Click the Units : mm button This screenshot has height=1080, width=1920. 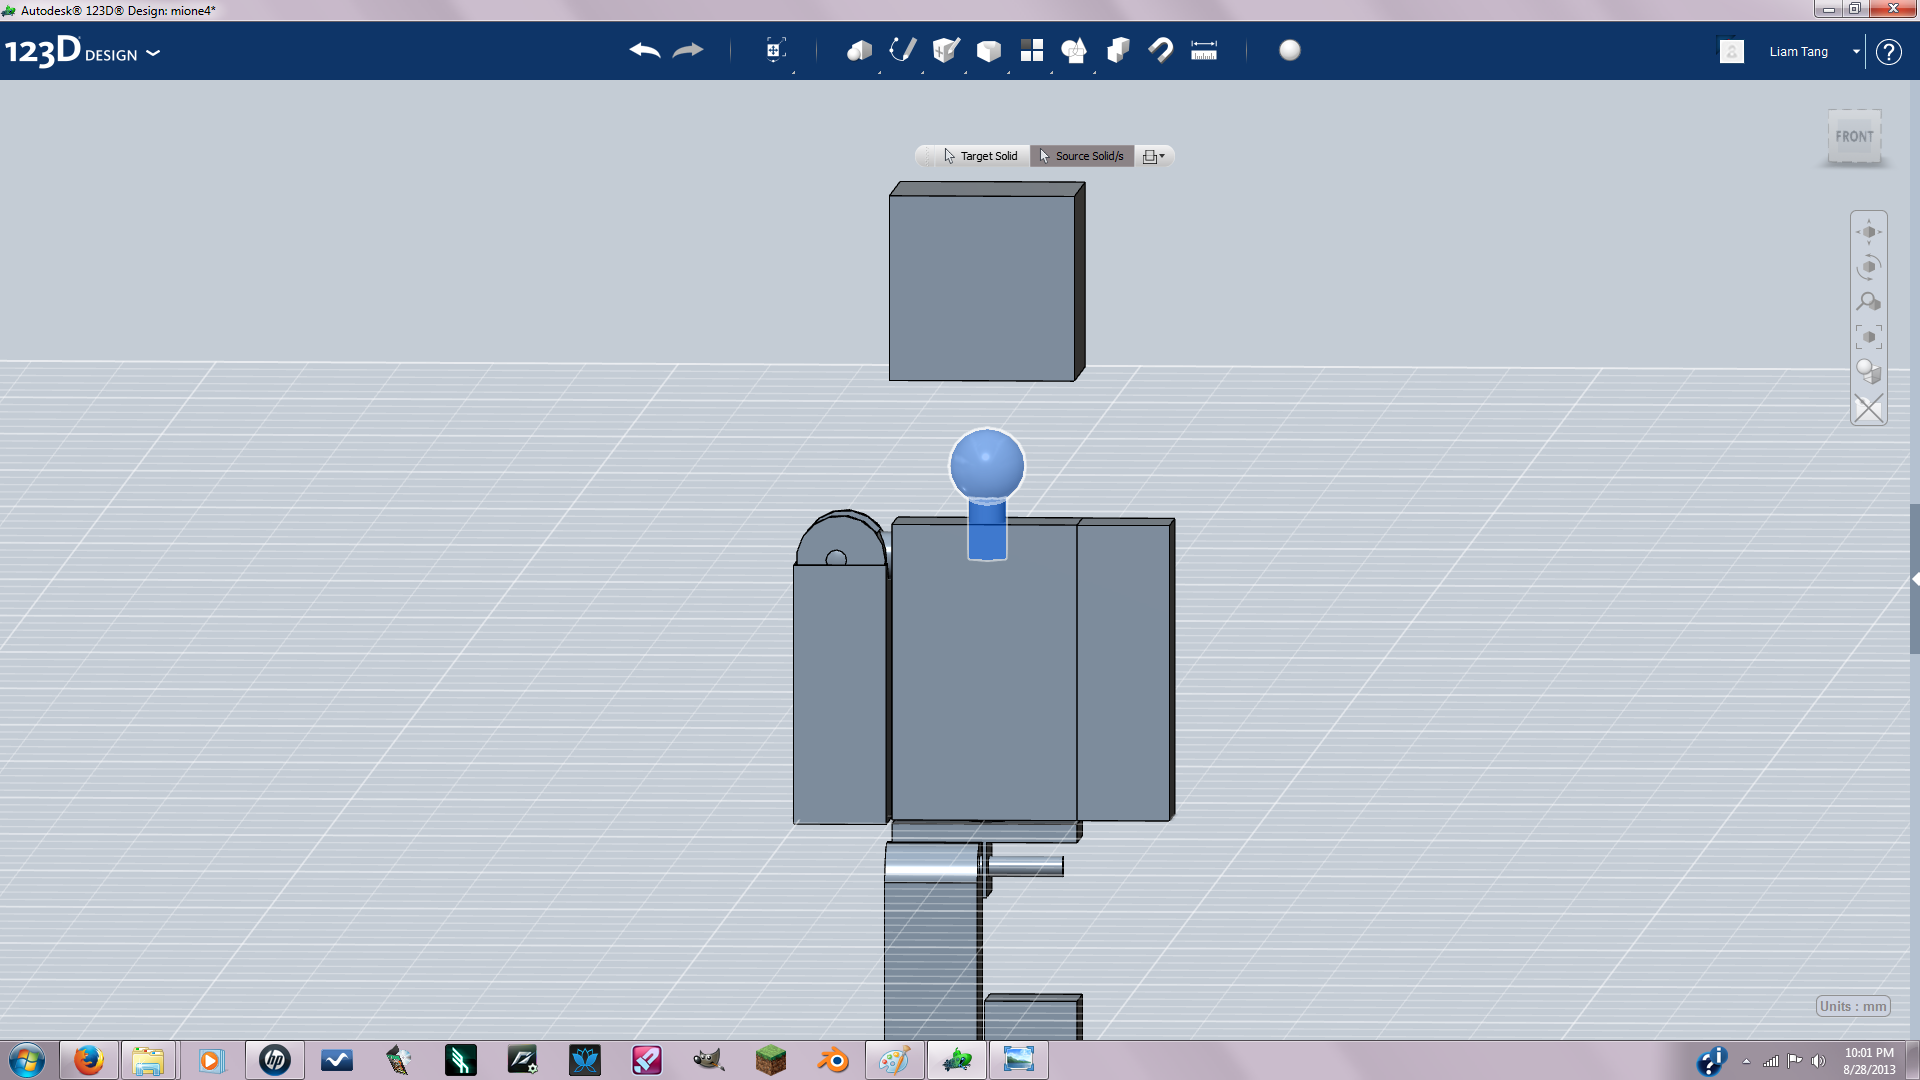click(1853, 1006)
